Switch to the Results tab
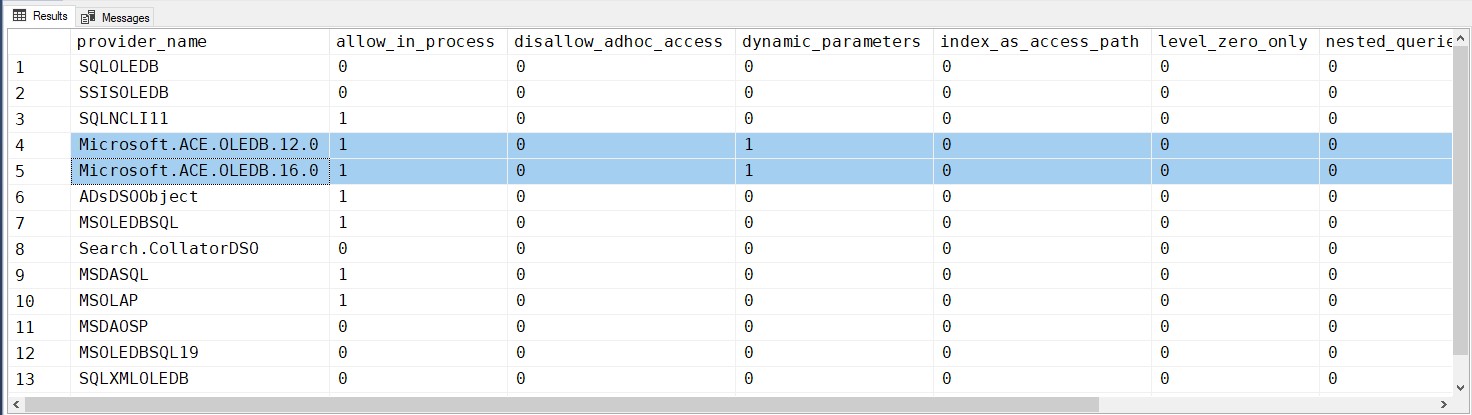1472x415 pixels. [x=40, y=16]
